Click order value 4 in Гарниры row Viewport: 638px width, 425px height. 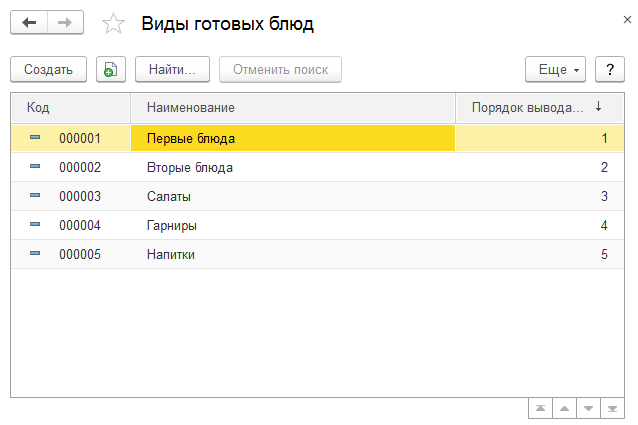click(604, 225)
